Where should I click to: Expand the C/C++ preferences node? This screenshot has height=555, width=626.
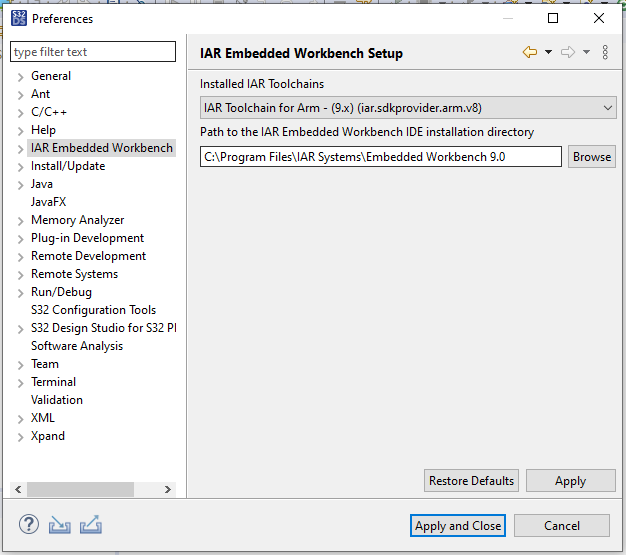[x=21, y=113]
